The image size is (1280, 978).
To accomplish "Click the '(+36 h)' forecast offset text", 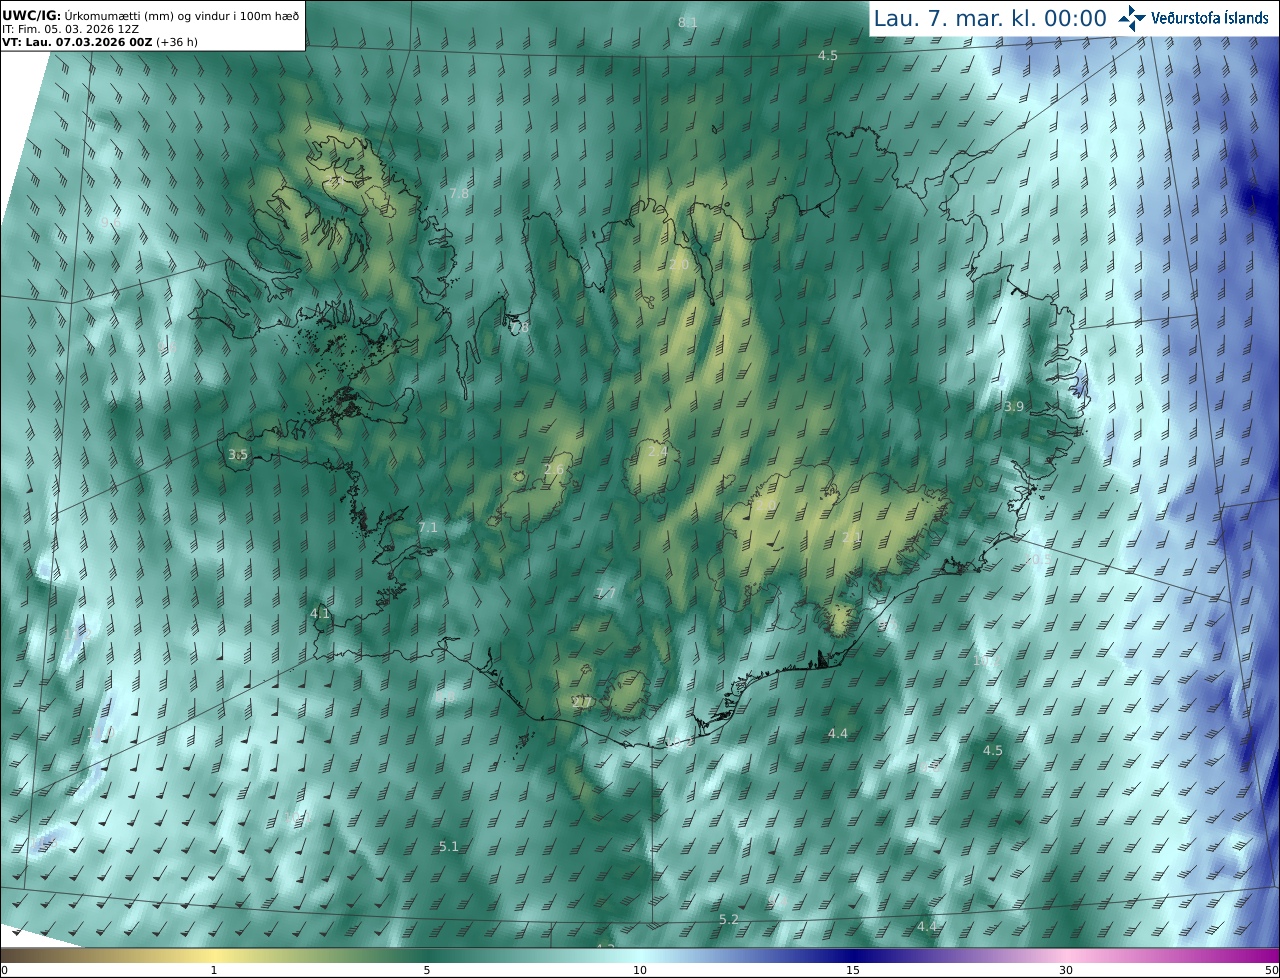I will point(176,42).
